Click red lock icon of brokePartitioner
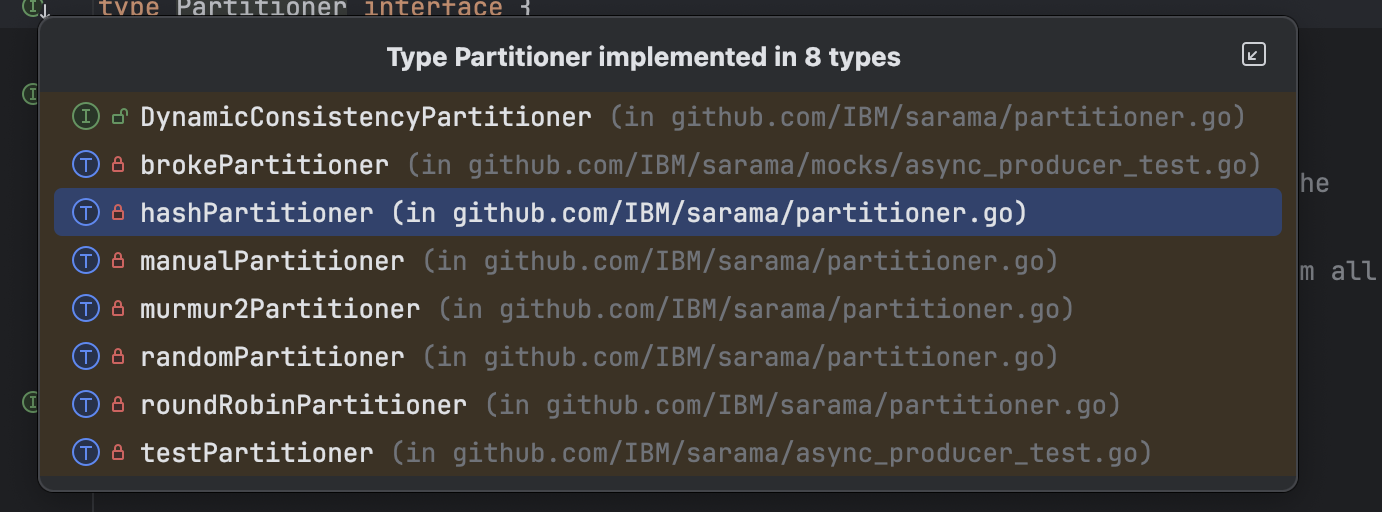Viewport: 1382px width, 512px height. 118,165
